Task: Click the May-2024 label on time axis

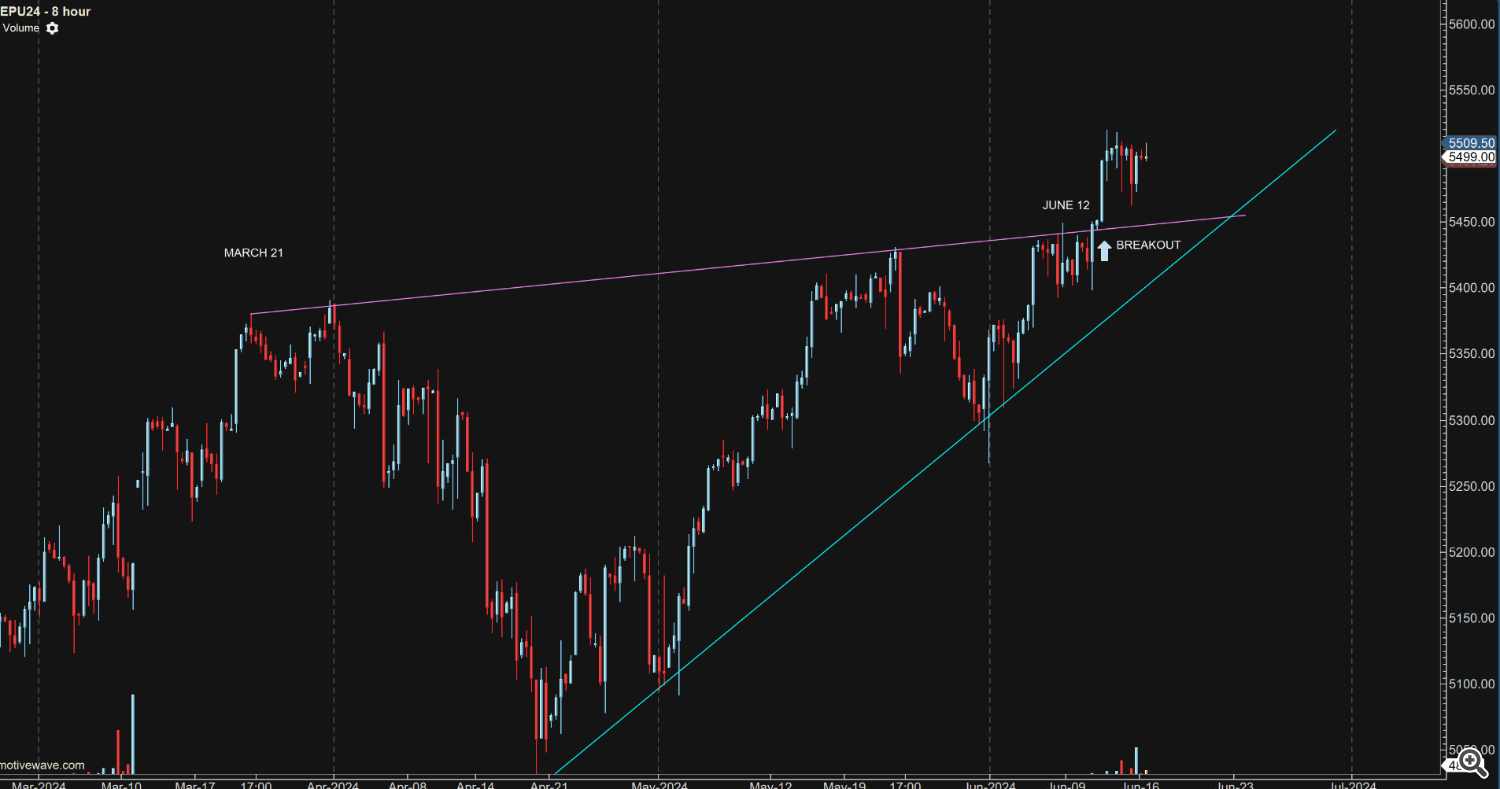Action: 658,783
